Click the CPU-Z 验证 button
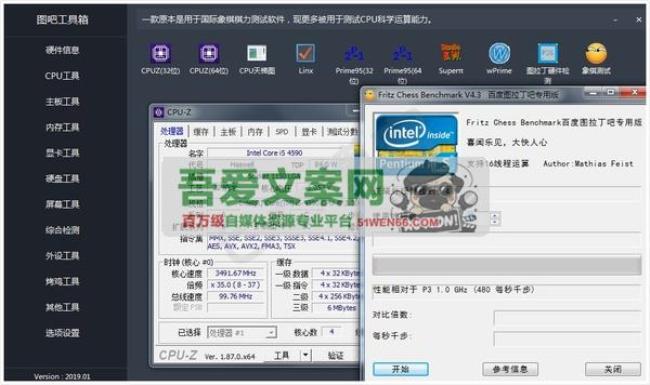 (336, 355)
